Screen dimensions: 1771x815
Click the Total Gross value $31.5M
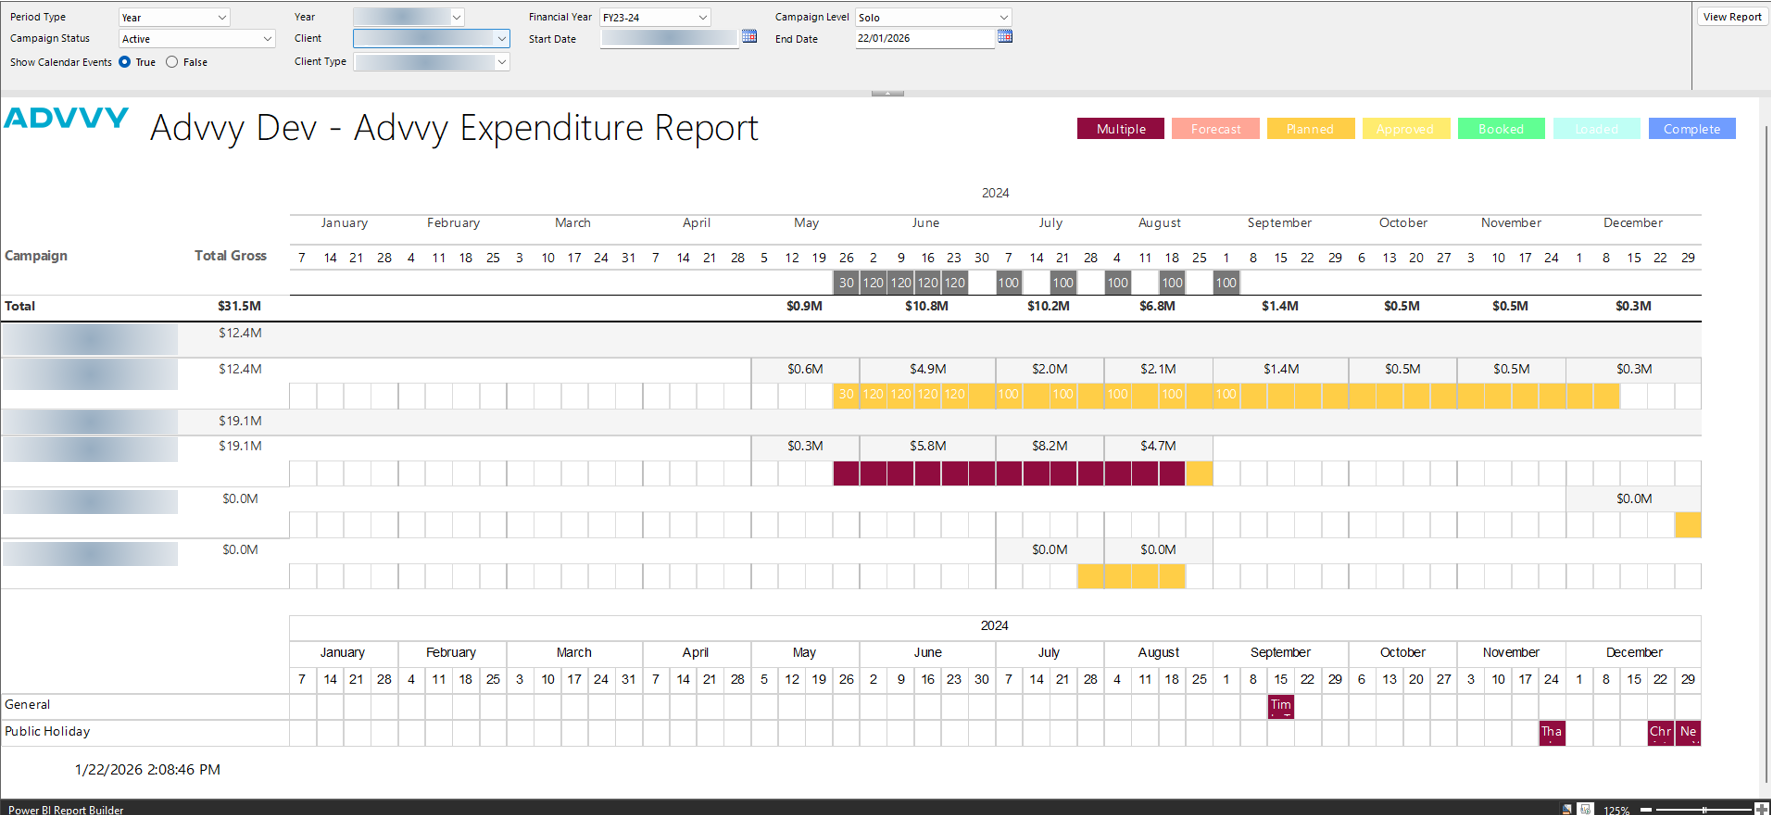click(240, 306)
